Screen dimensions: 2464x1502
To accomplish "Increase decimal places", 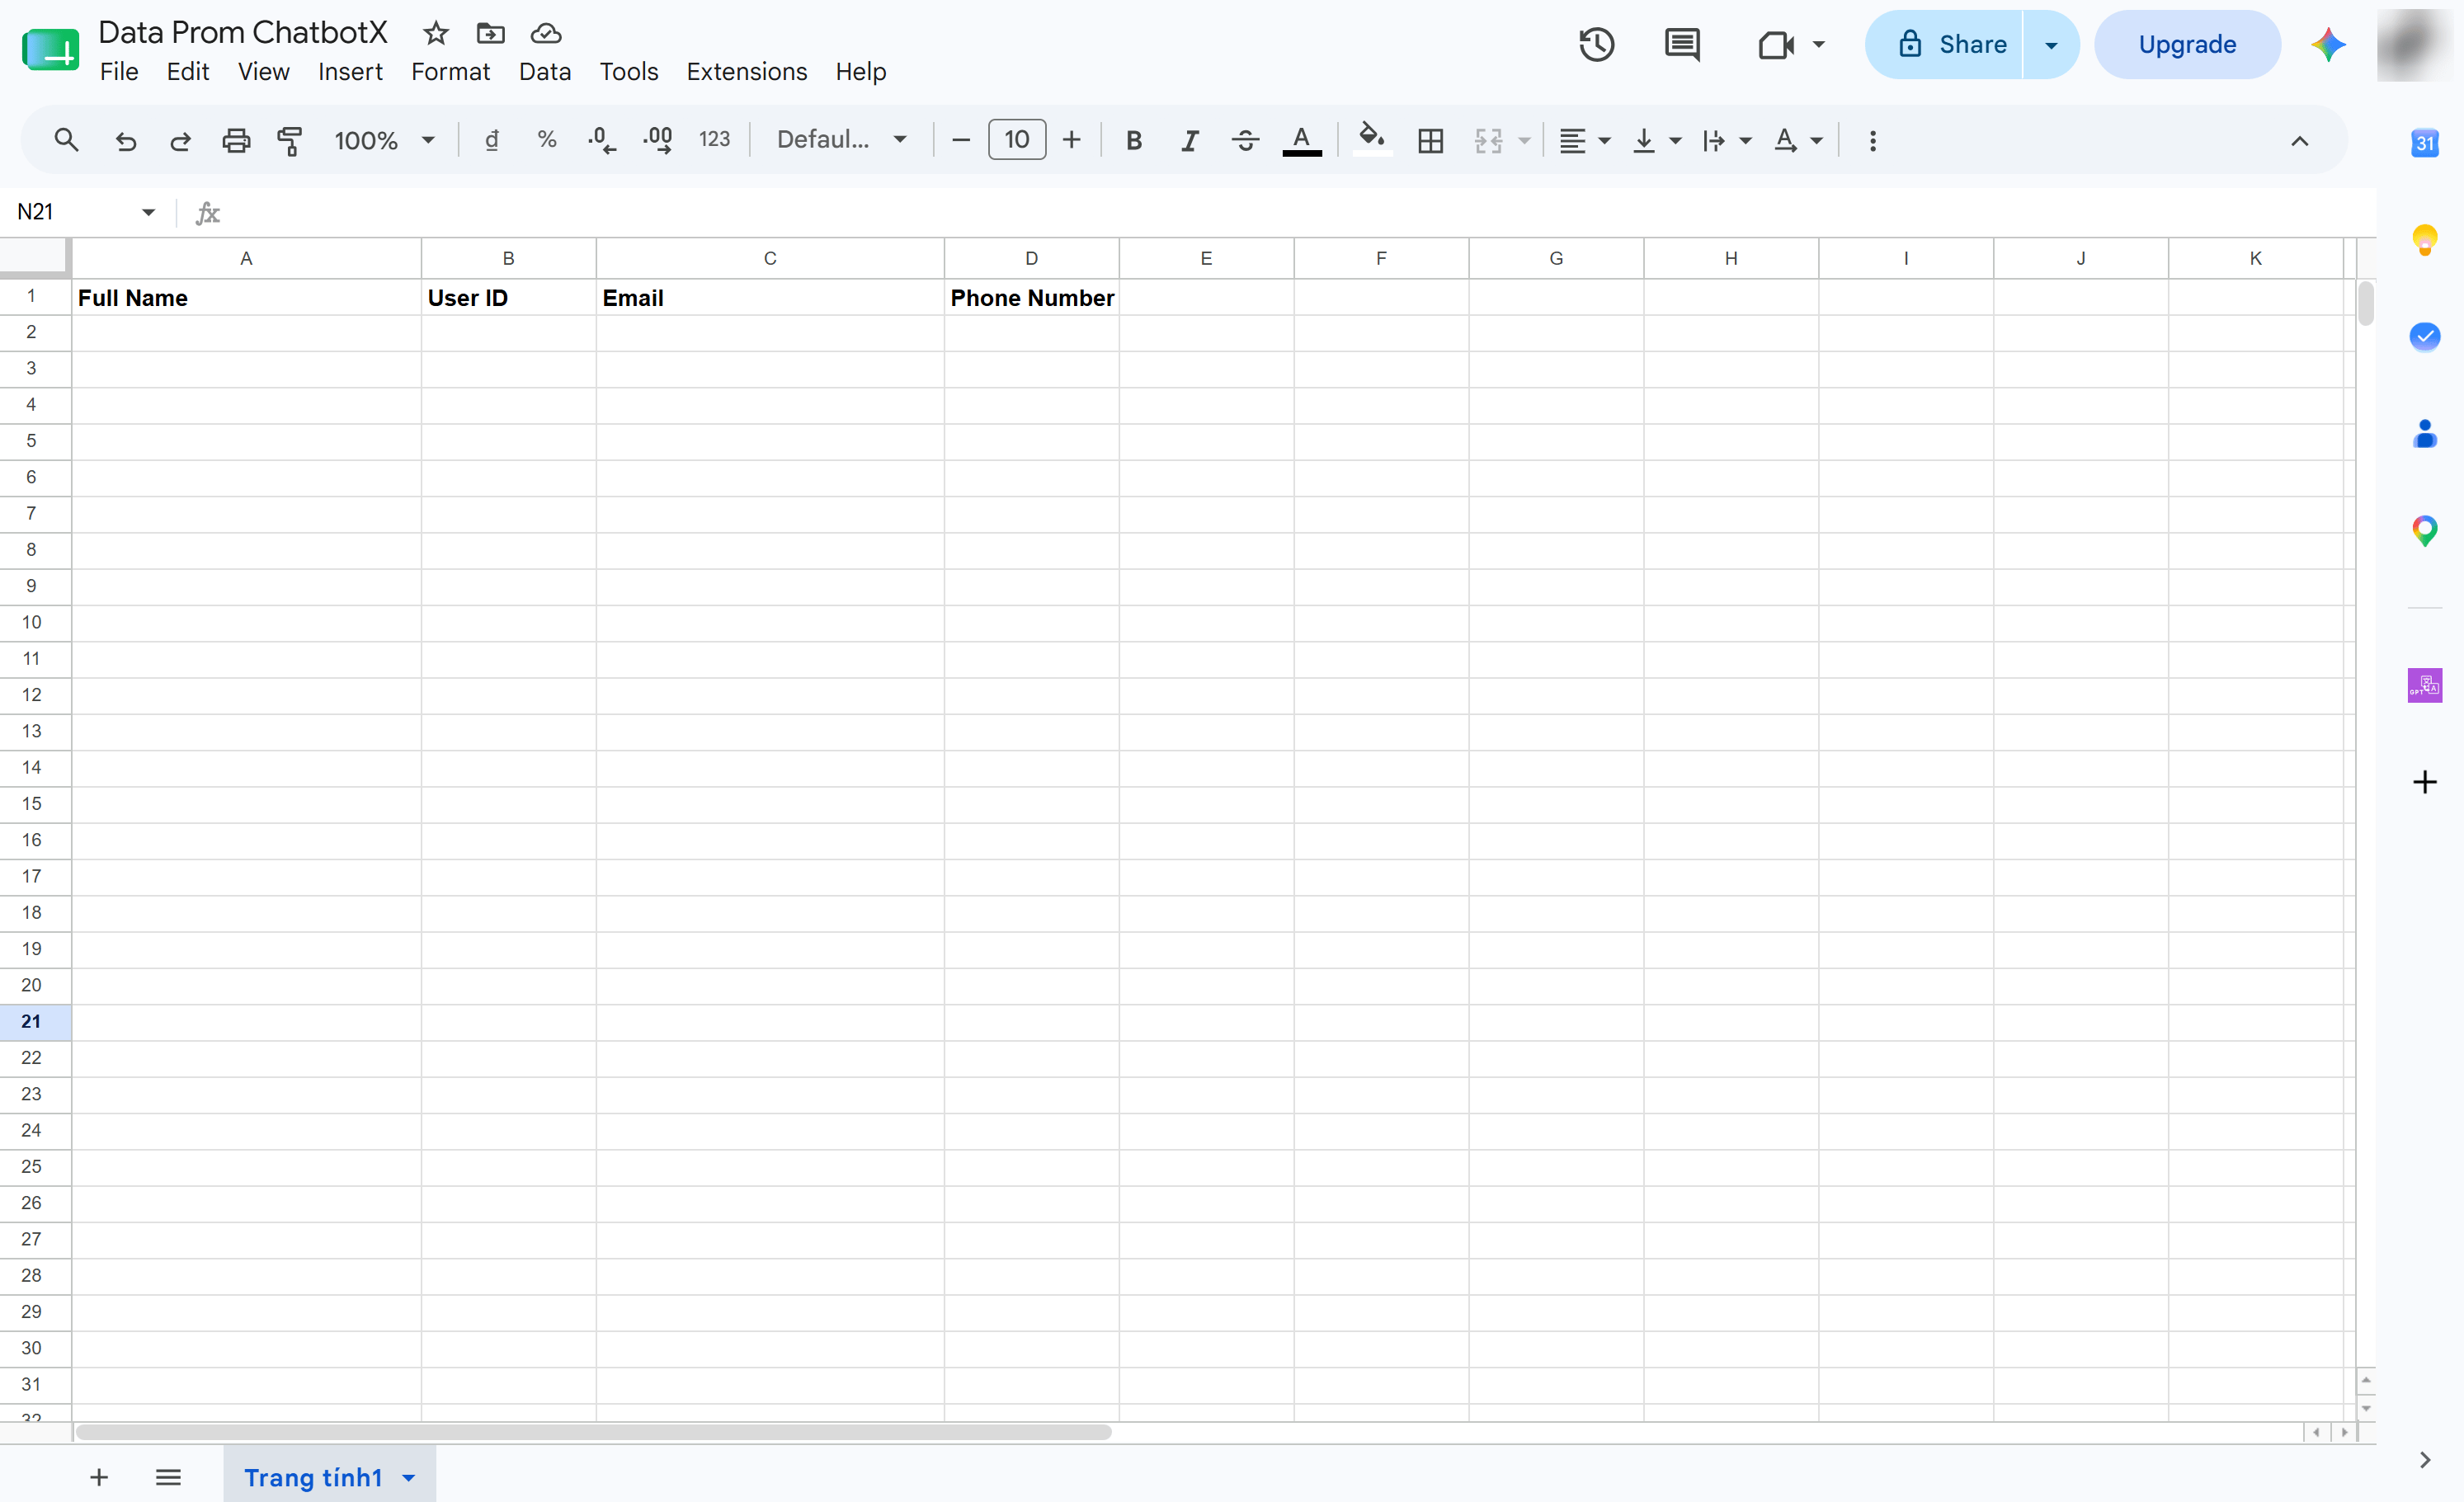I will pos(658,140).
